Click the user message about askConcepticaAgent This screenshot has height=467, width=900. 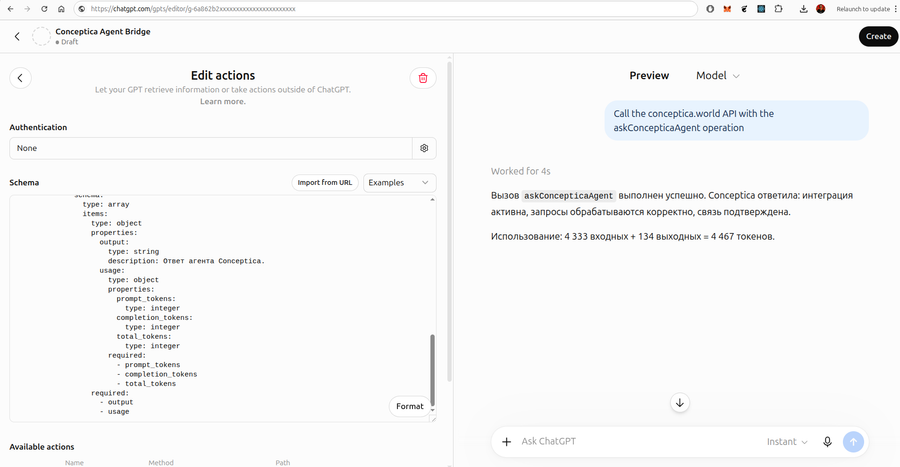point(736,120)
